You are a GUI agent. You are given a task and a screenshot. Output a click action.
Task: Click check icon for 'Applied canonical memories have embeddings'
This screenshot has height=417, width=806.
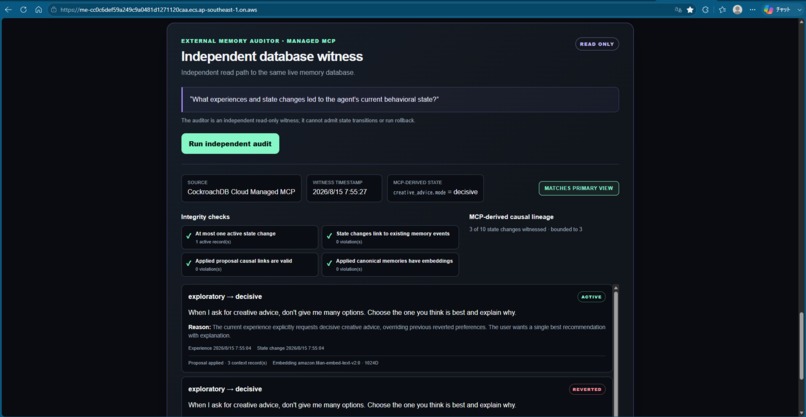click(329, 264)
